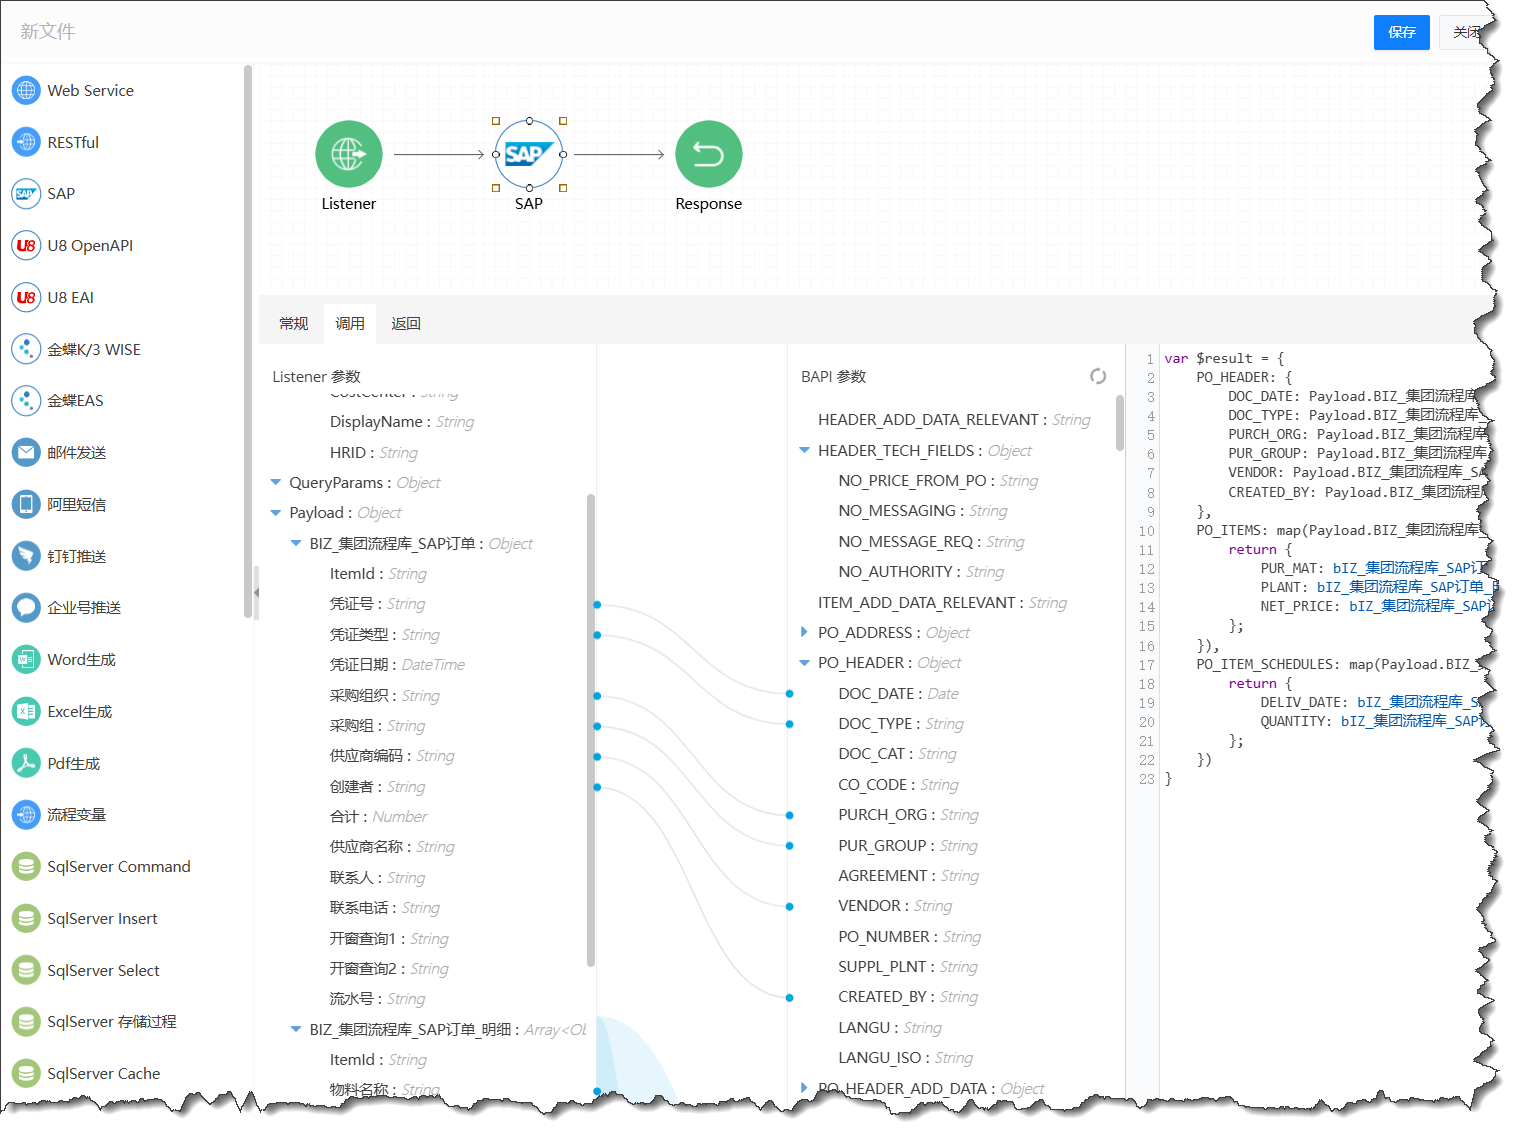Click the SAP node in the flow
The height and width of the screenshot is (1136, 1521).
pos(528,154)
